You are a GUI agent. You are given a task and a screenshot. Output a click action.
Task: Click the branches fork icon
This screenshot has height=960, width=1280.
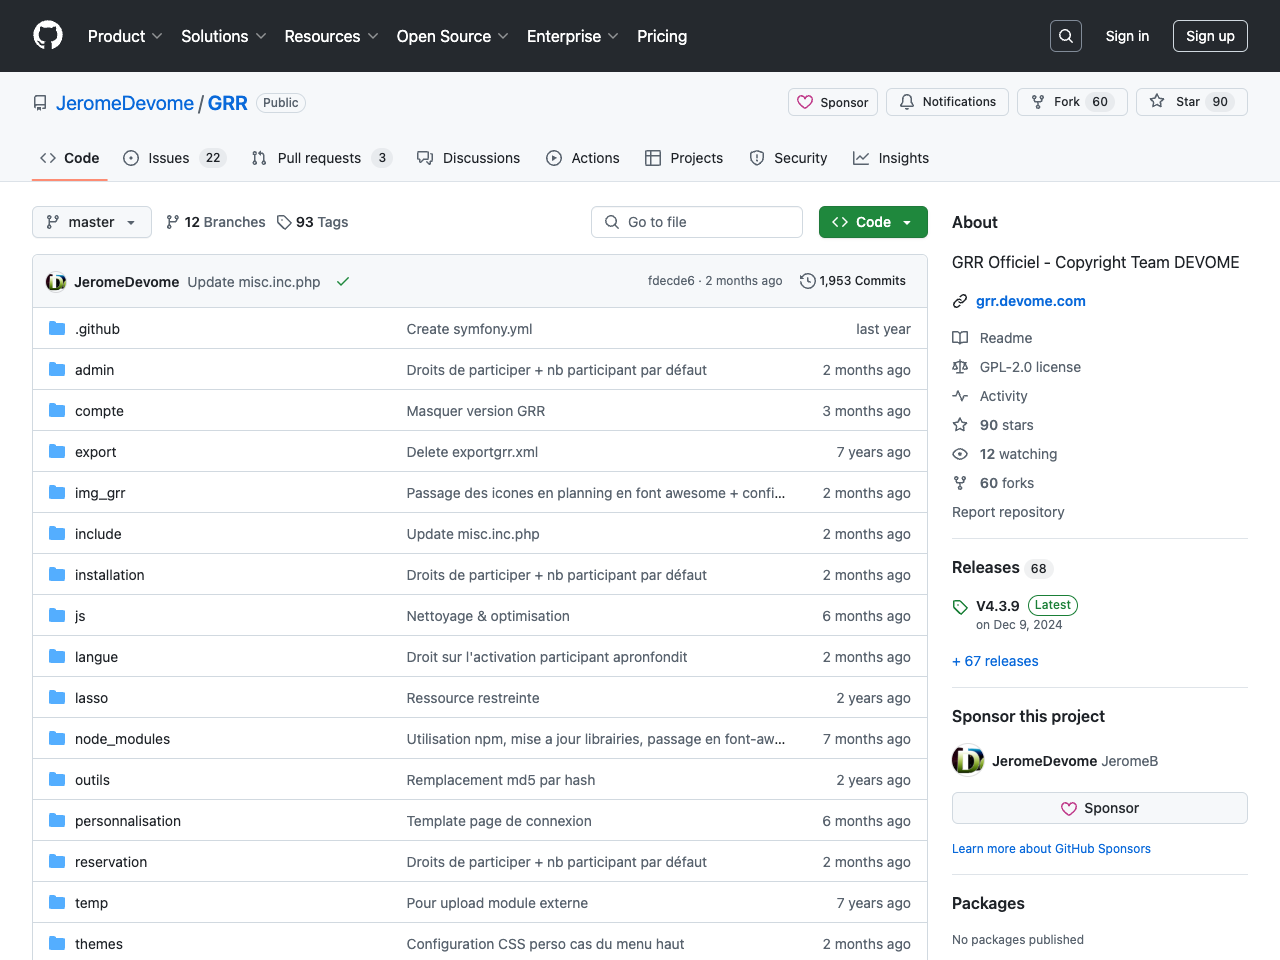[x=173, y=222]
